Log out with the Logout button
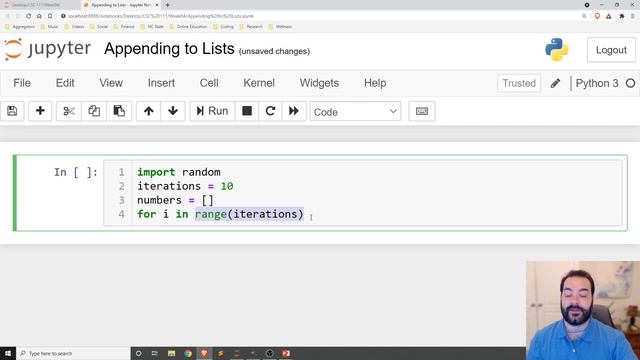This screenshot has height=360, width=640. click(611, 50)
